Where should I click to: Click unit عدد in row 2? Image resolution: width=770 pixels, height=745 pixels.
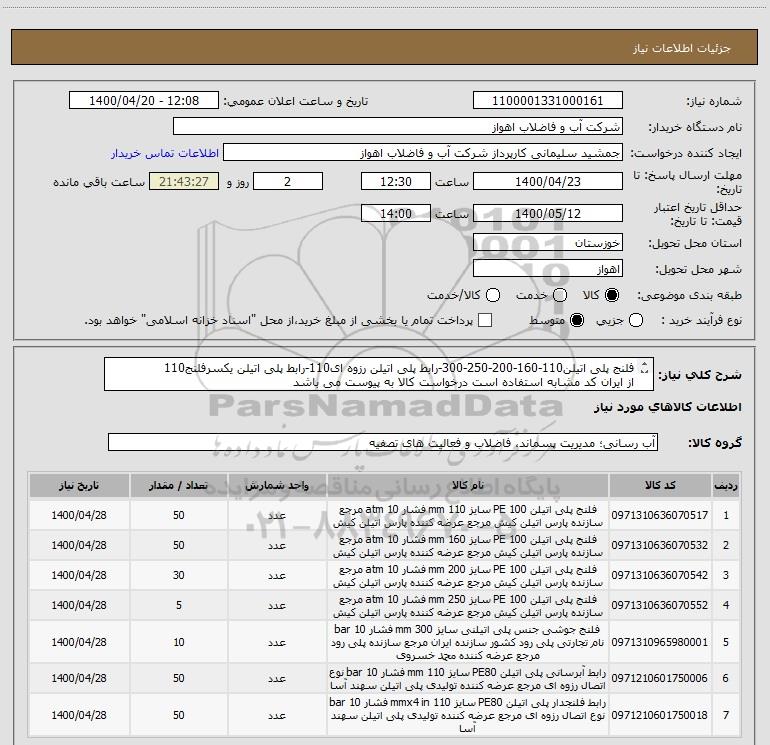pyautogui.click(x=277, y=546)
